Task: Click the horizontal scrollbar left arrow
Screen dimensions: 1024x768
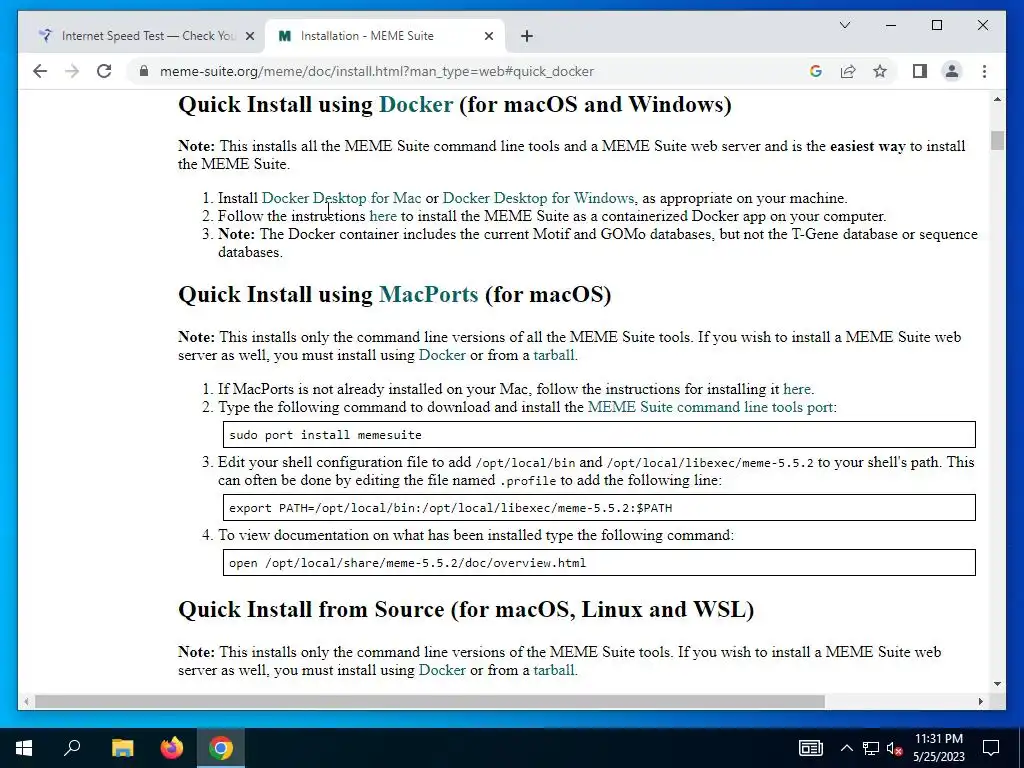Action: [26, 701]
